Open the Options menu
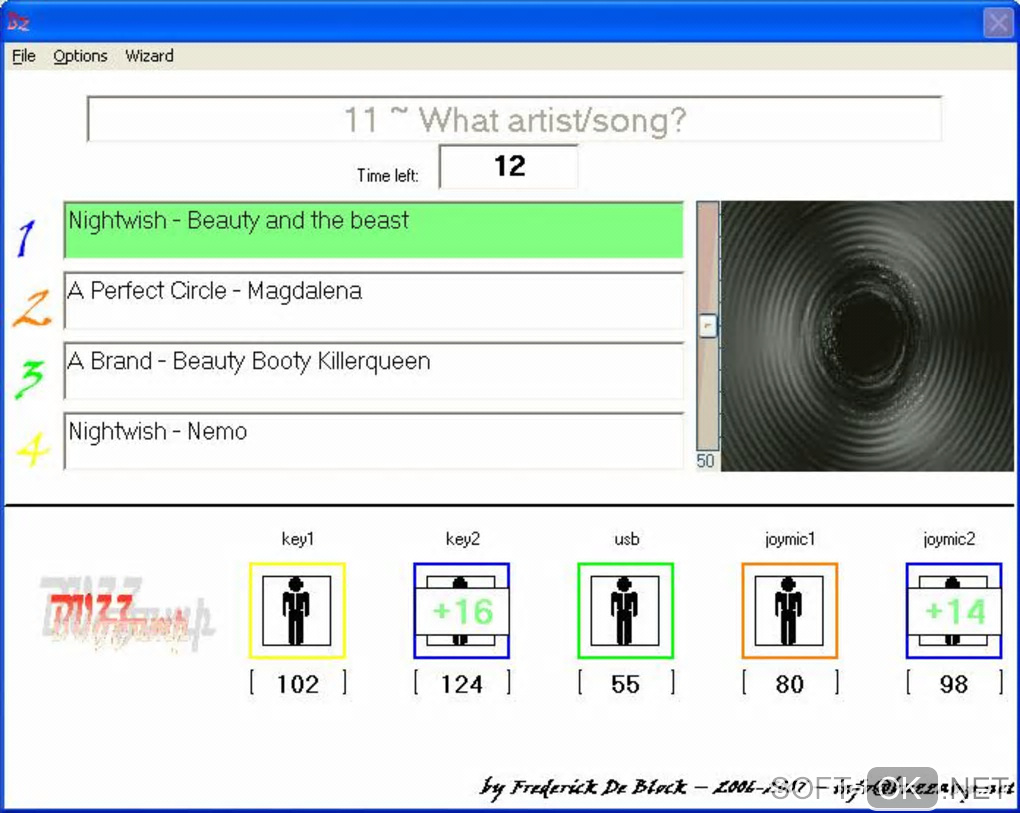 pos(80,56)
